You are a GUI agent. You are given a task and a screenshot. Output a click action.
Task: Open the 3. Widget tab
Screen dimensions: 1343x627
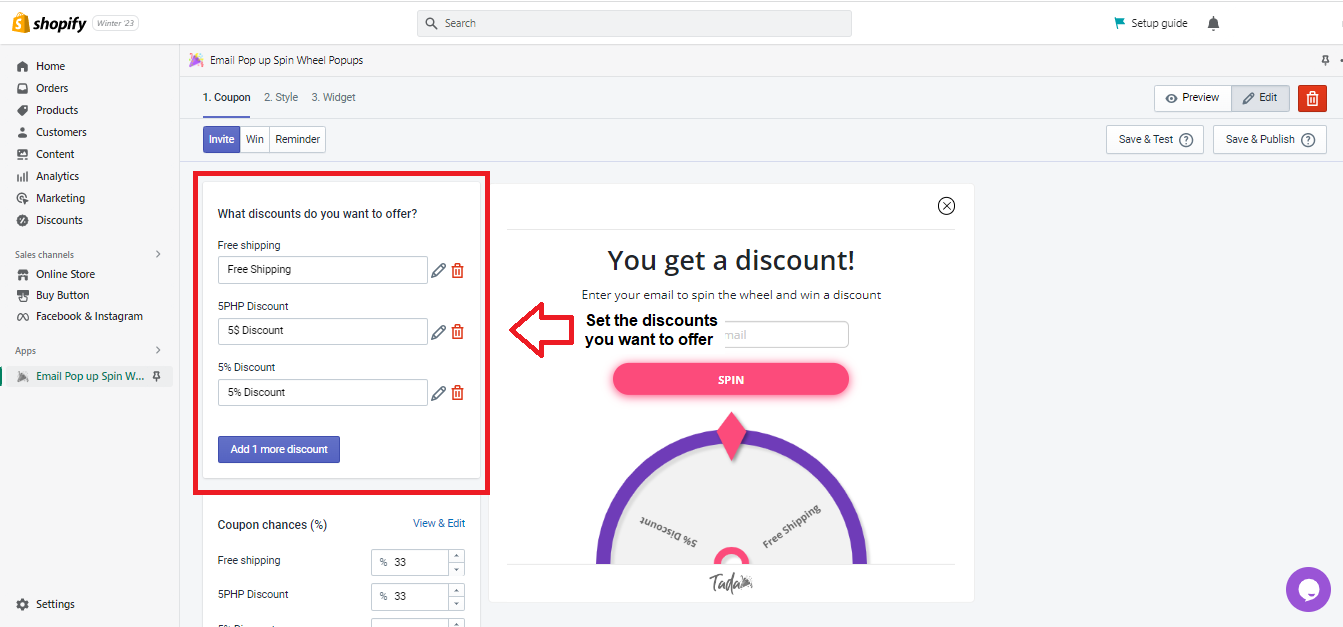pos(333,97)
